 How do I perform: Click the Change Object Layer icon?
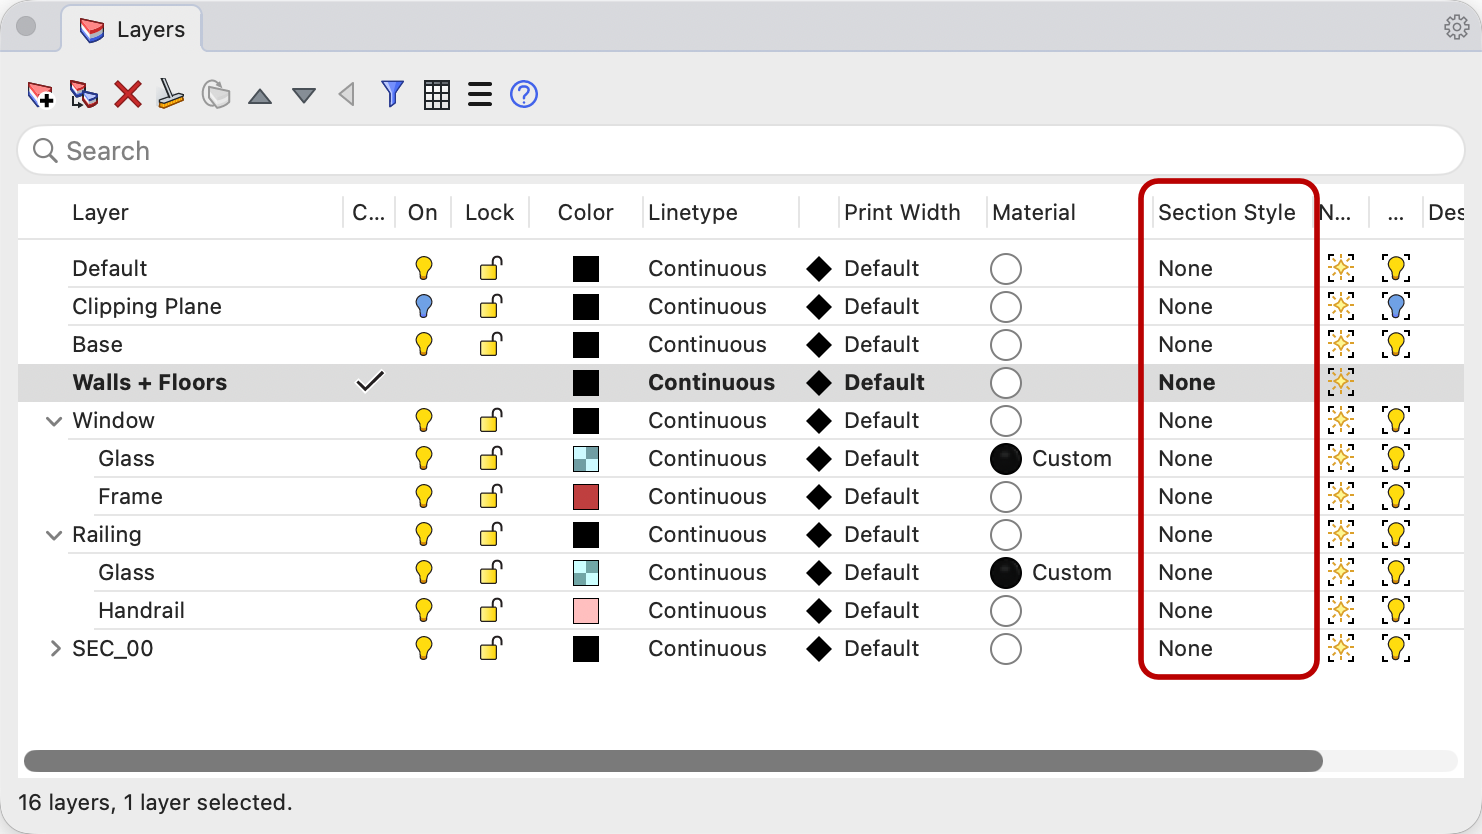(x=216, y=95)
